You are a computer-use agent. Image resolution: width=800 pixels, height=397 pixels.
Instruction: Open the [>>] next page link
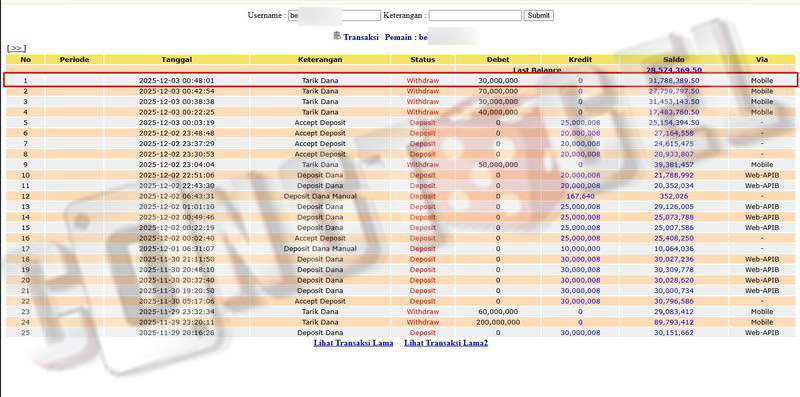pos(16,48)
